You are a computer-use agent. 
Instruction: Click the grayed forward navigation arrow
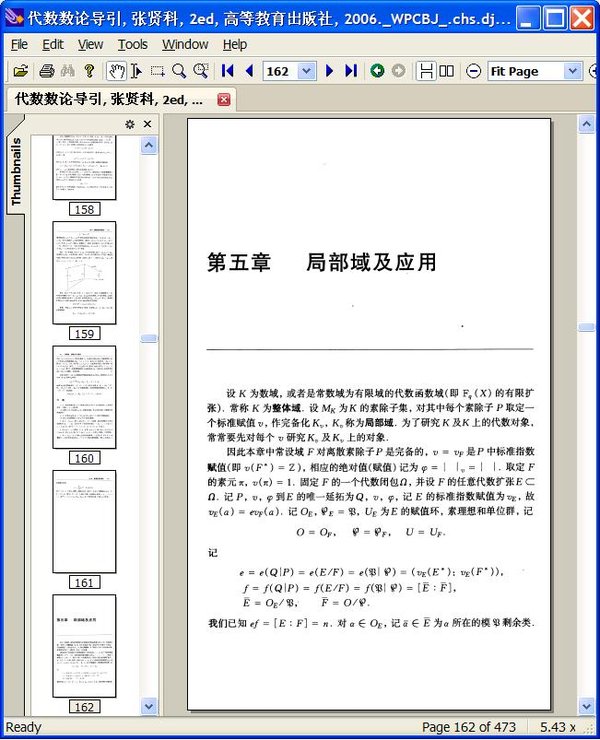398,71
